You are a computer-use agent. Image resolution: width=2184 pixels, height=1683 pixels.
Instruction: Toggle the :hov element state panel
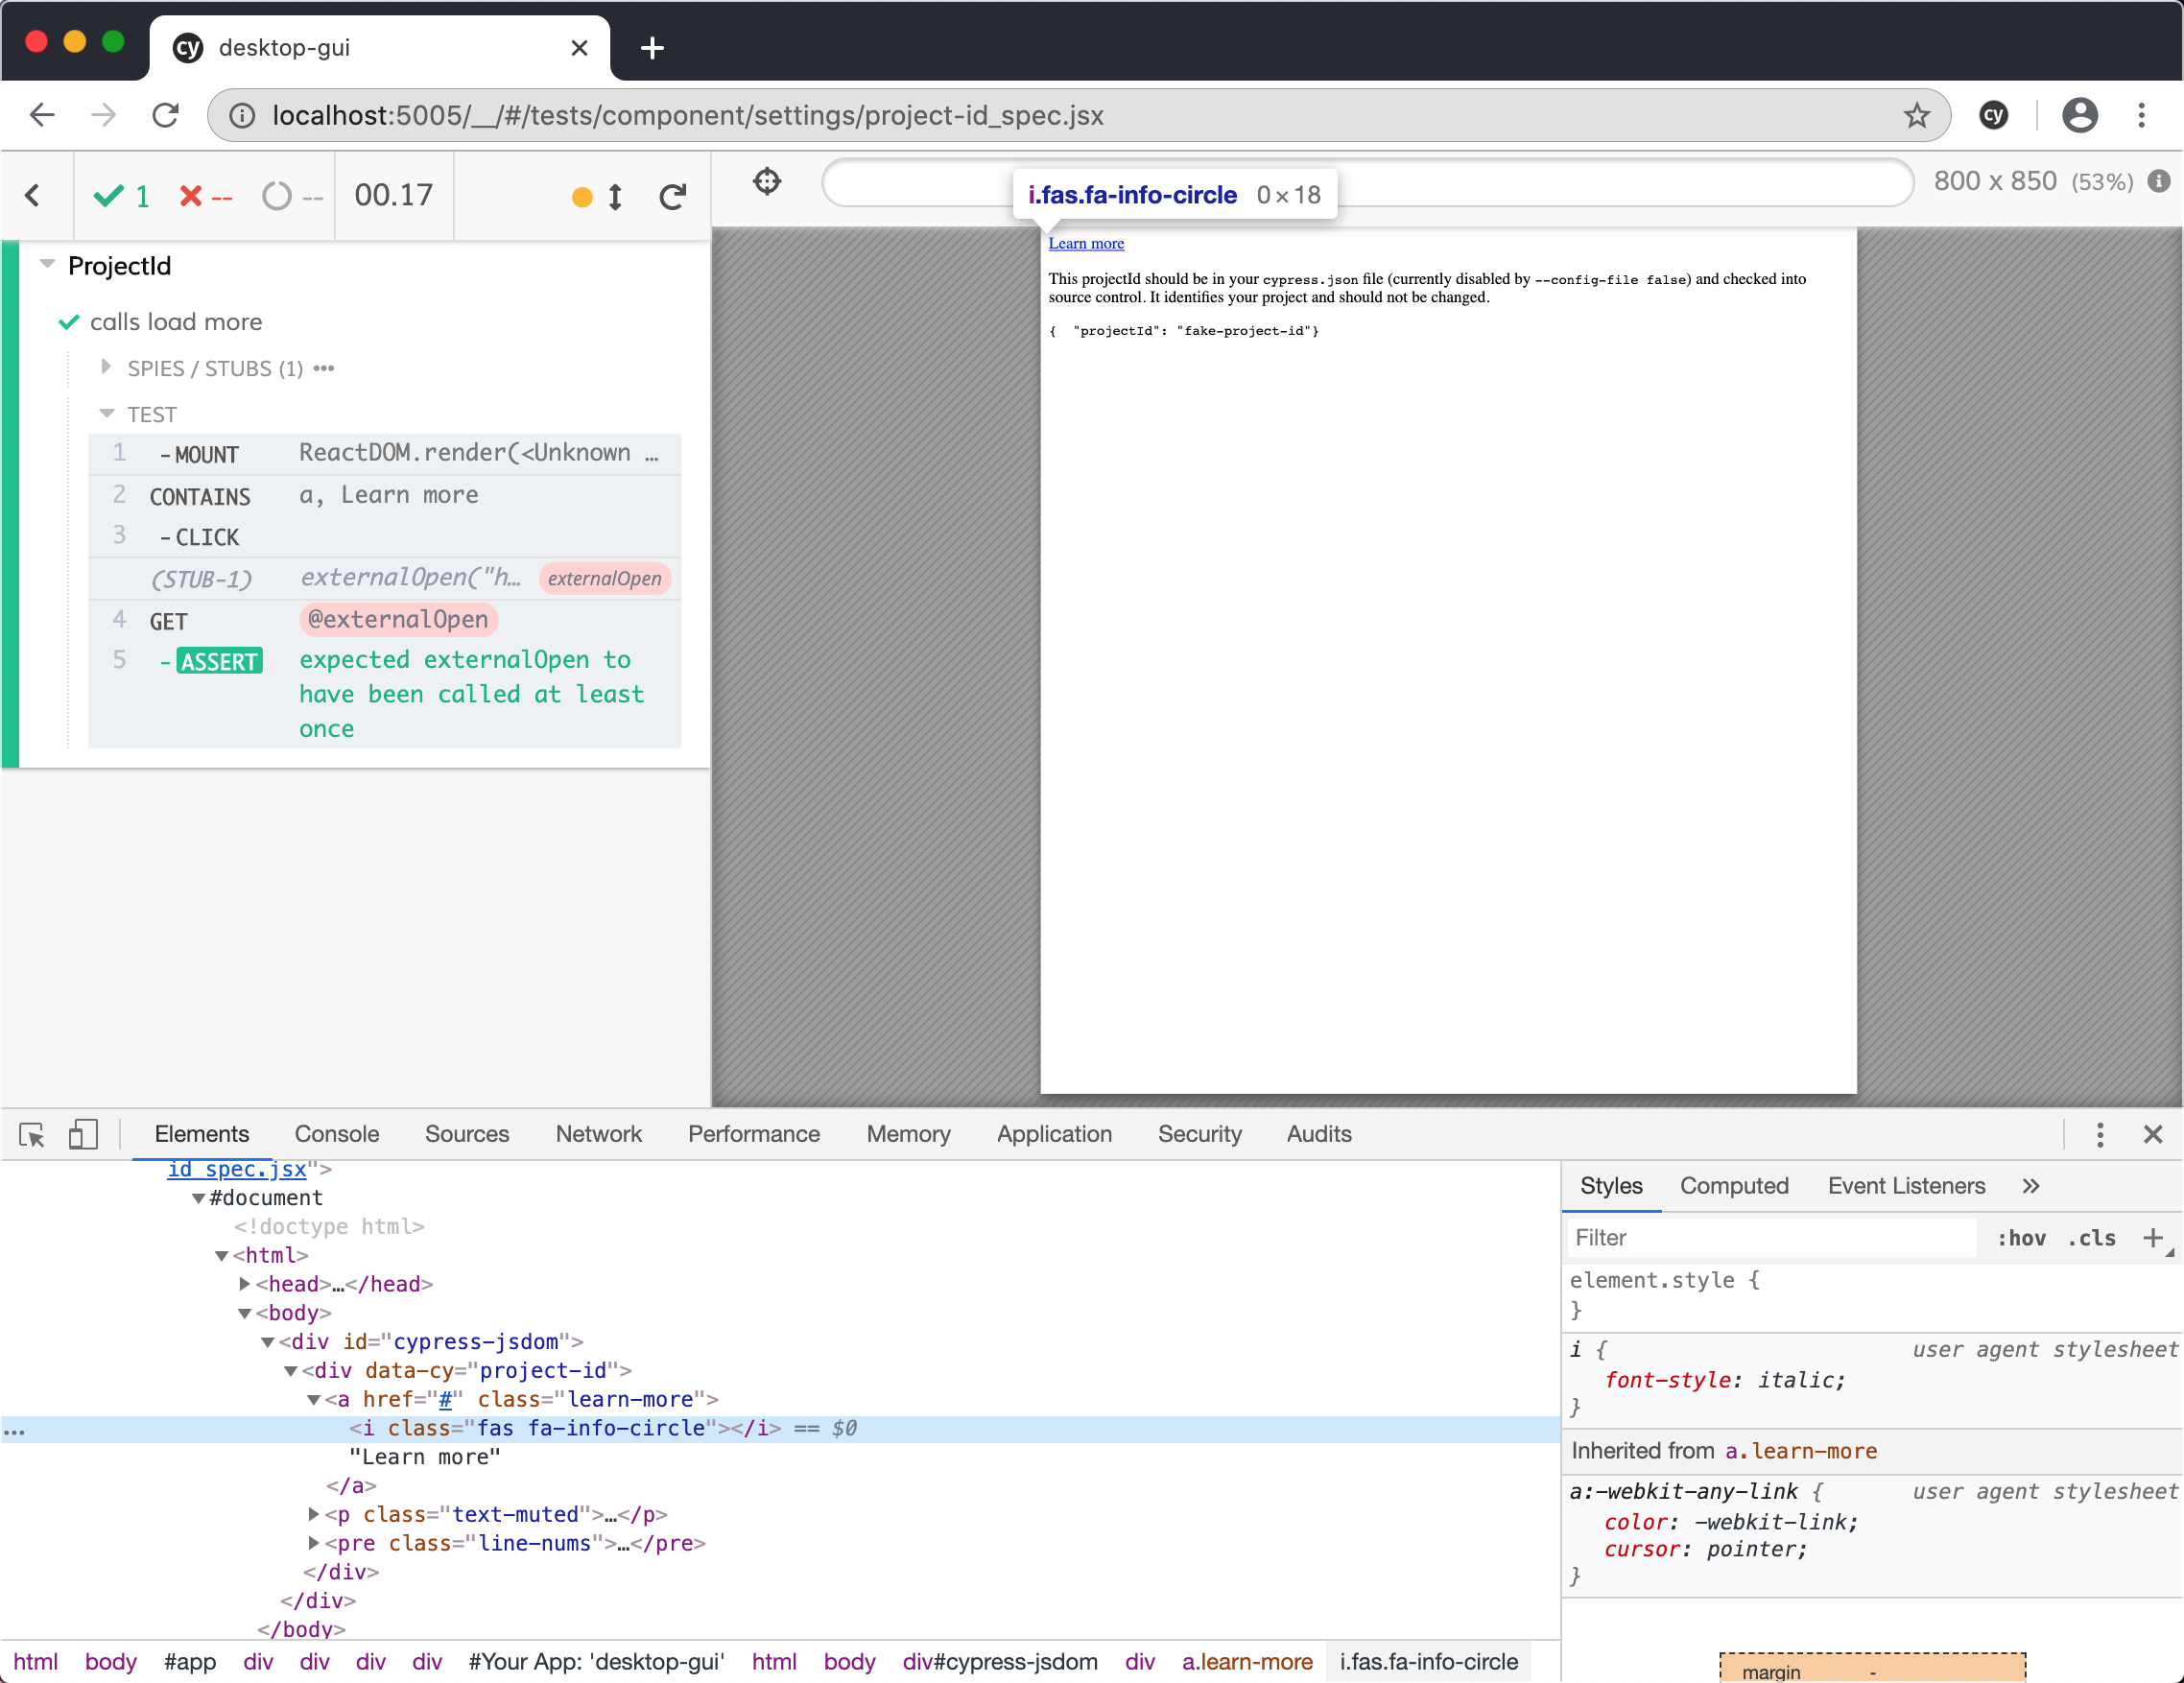(2022, 1237)
